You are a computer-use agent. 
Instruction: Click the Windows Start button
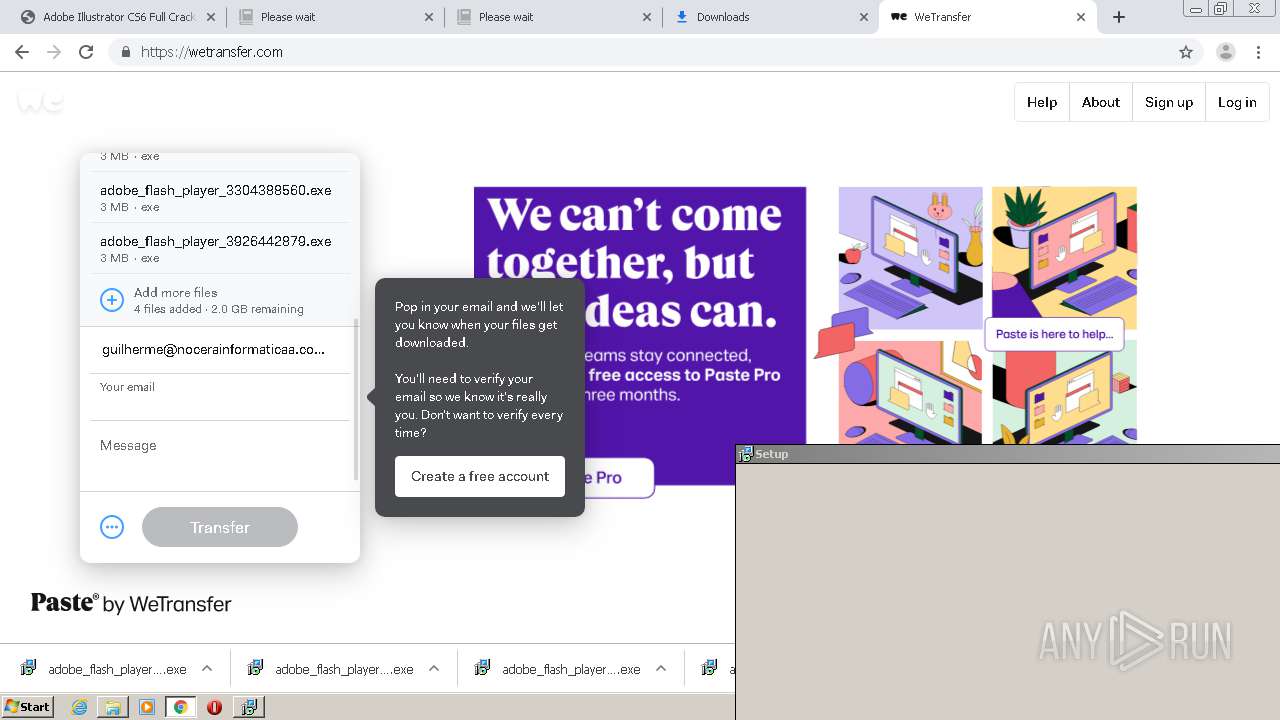[x=27, y=707]
